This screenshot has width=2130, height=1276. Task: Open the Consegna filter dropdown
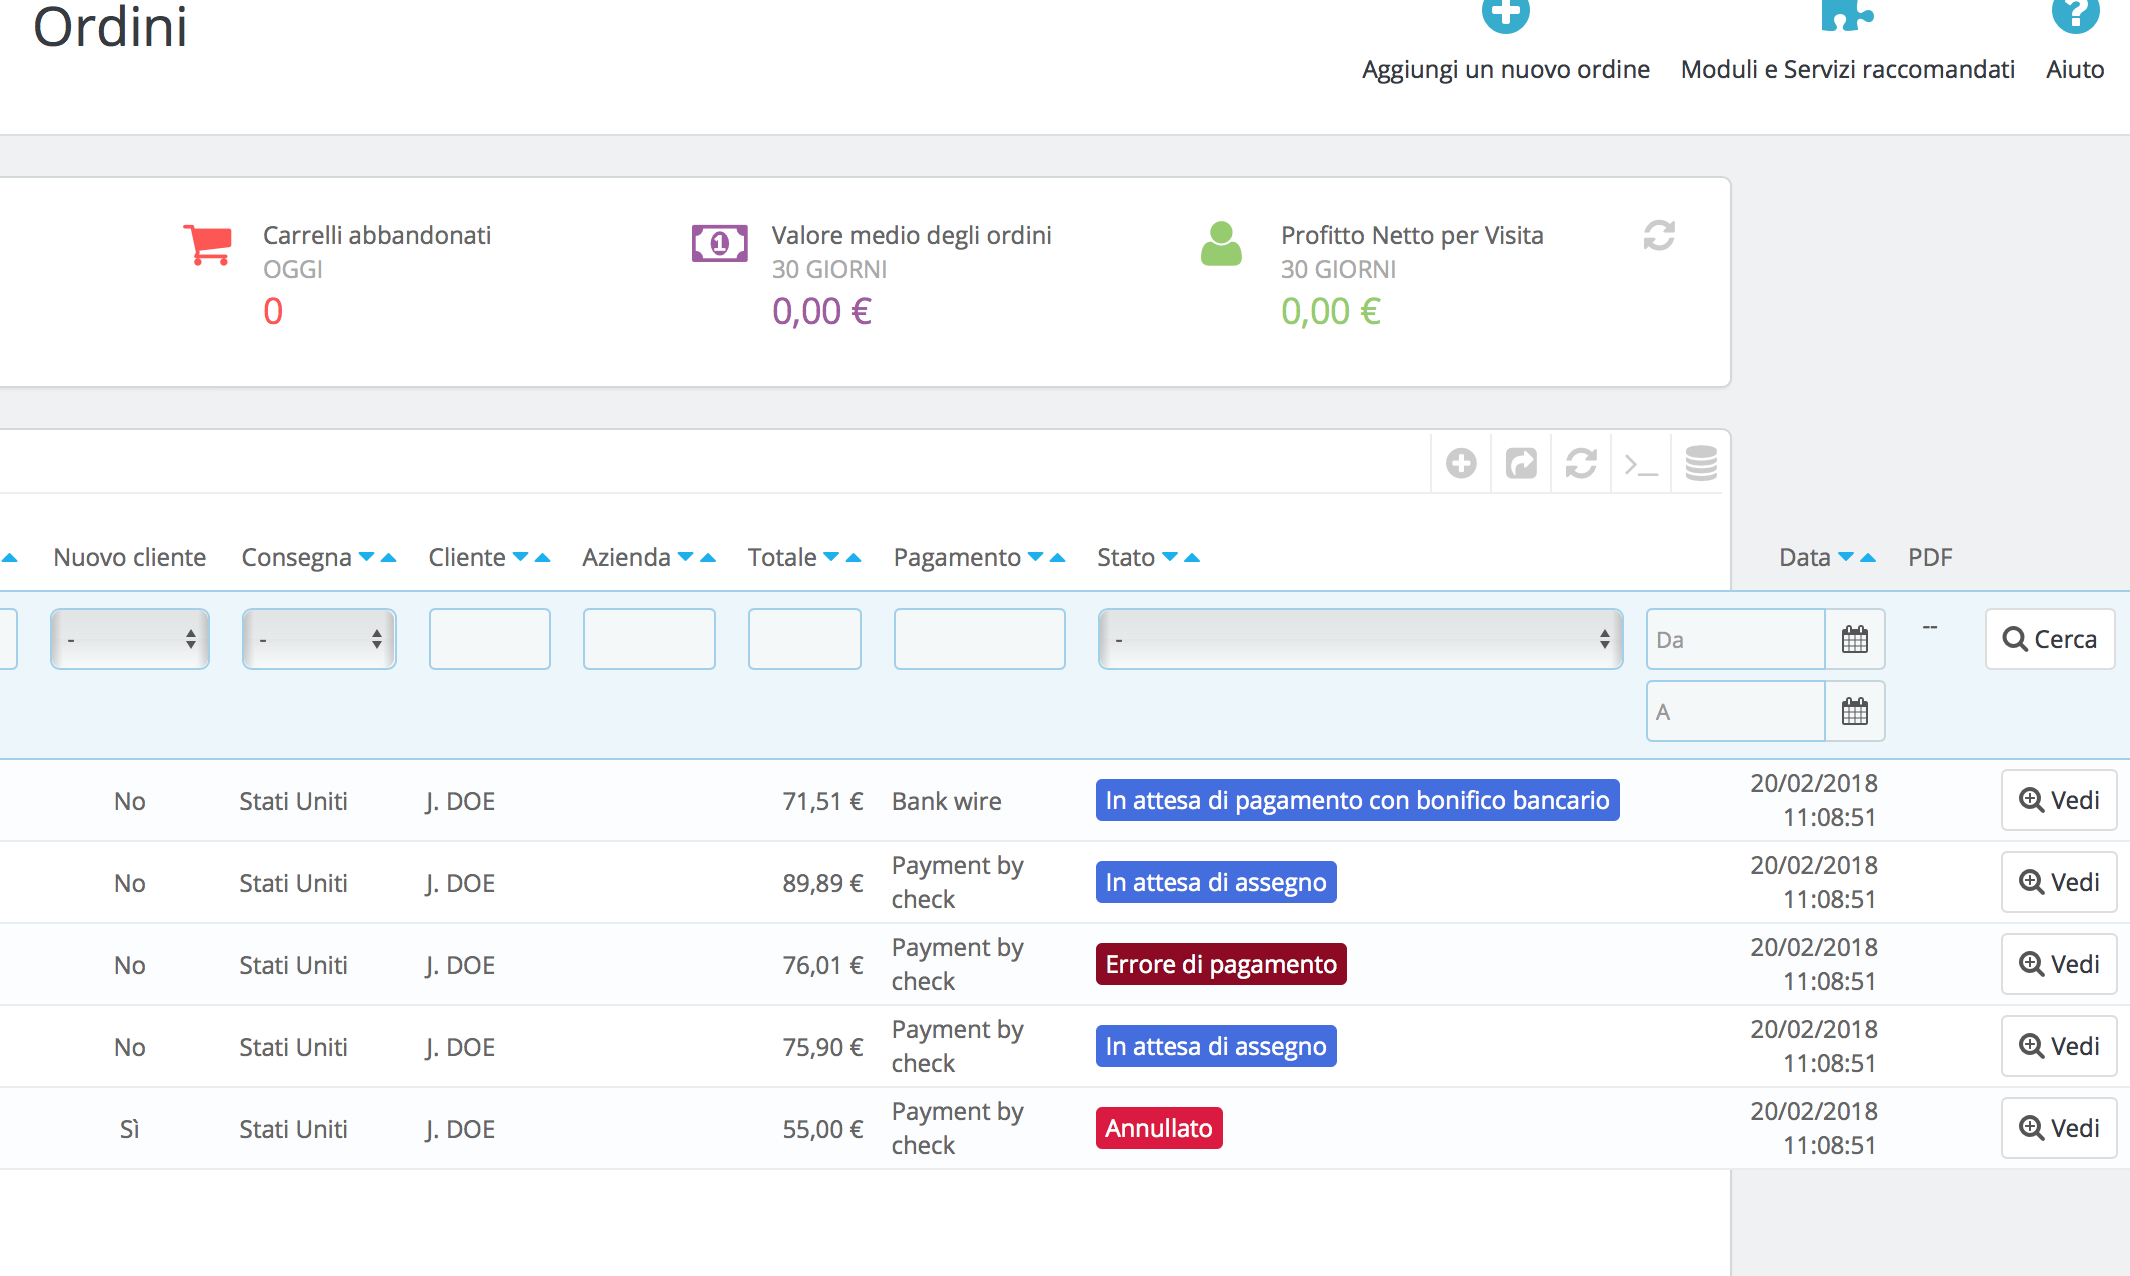click(x=319, y=639)
